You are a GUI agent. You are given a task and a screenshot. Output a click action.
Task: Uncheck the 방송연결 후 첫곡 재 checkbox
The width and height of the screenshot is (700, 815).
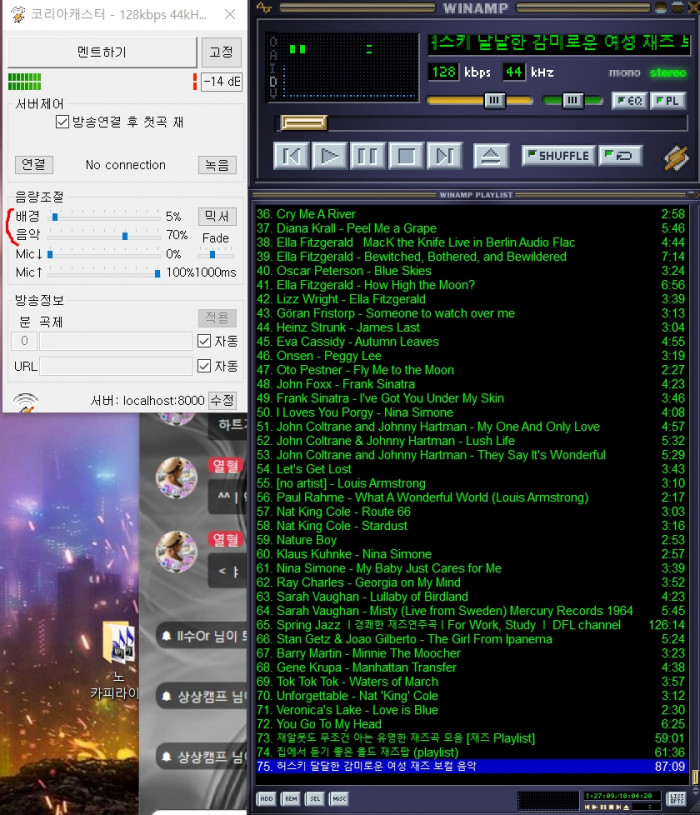62,122
